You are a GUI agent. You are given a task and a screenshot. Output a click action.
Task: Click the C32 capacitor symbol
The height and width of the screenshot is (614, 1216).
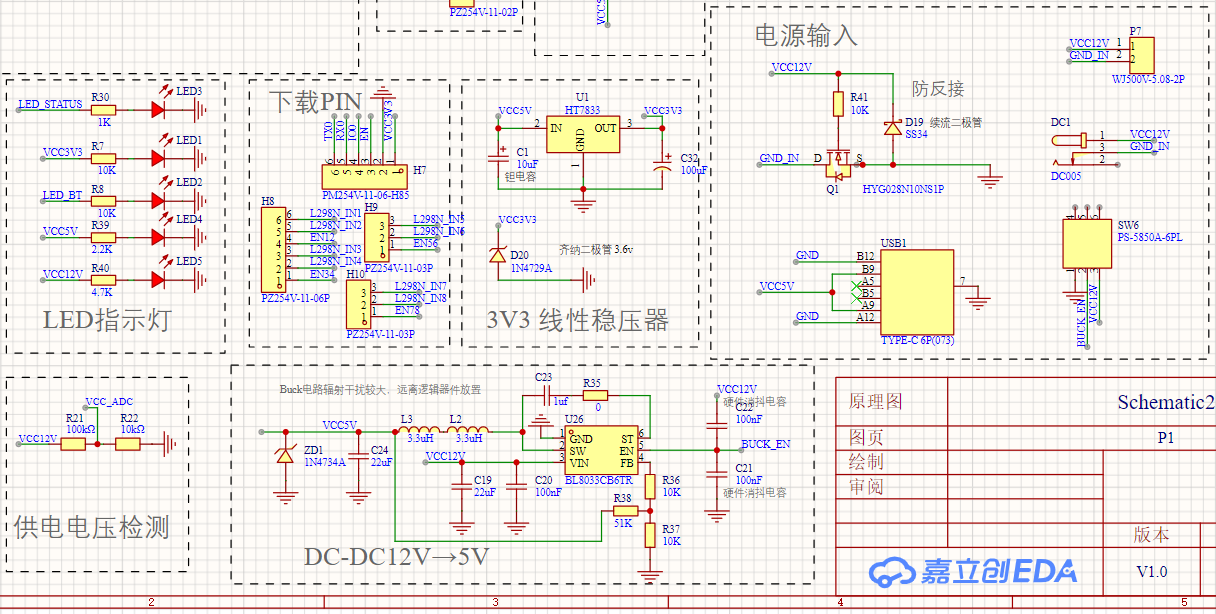click(x=661, y=164)
